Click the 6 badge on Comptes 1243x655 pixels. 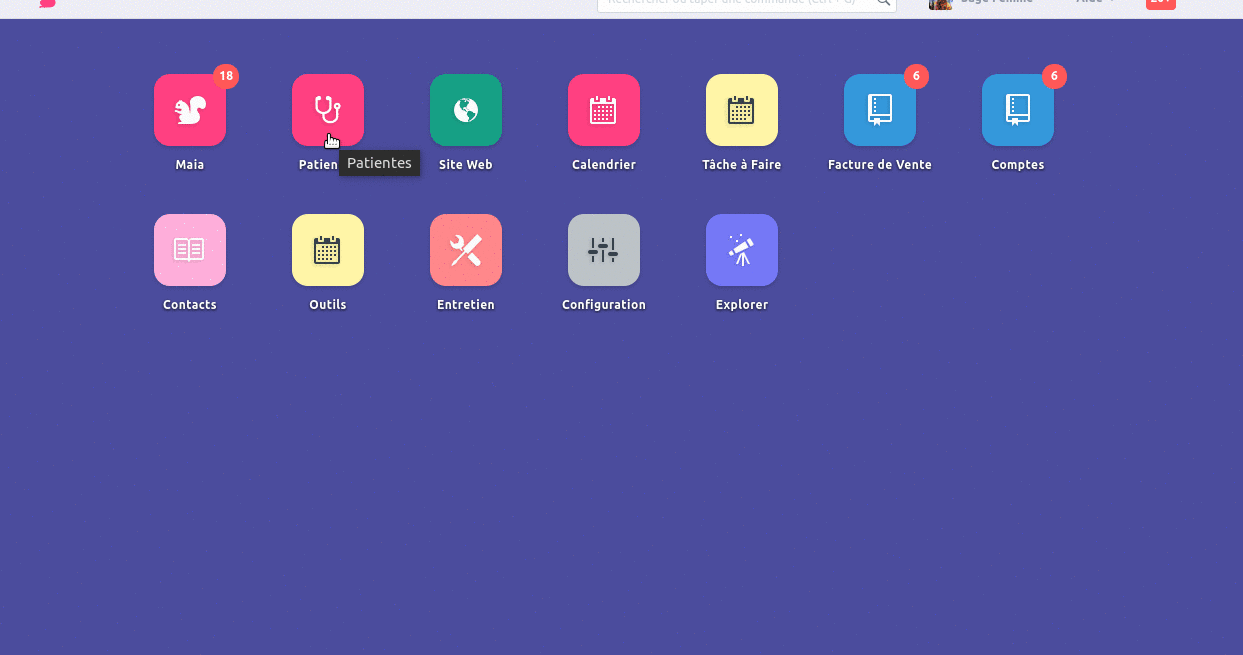[1054, 76]
